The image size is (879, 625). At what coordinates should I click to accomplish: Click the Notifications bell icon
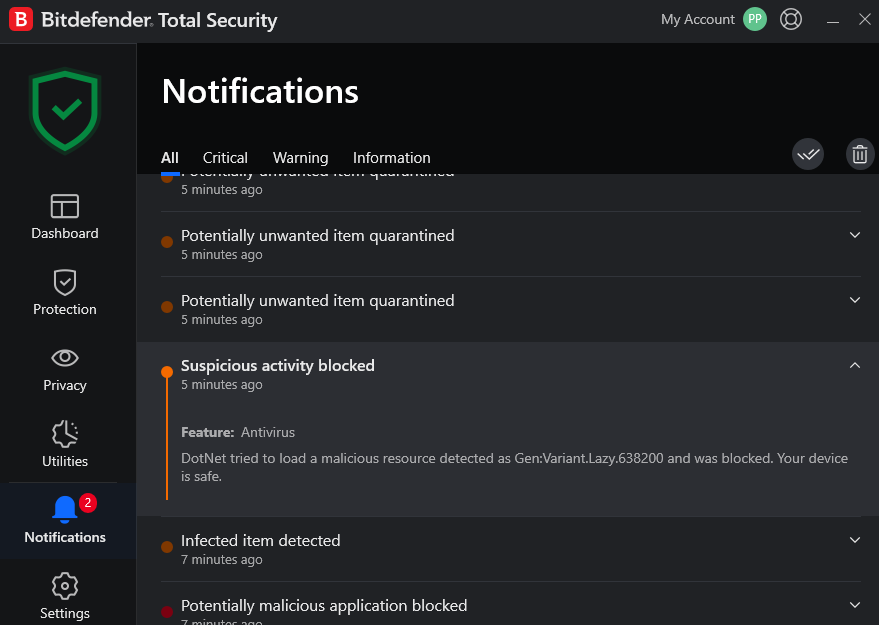[x=65, y=510]
